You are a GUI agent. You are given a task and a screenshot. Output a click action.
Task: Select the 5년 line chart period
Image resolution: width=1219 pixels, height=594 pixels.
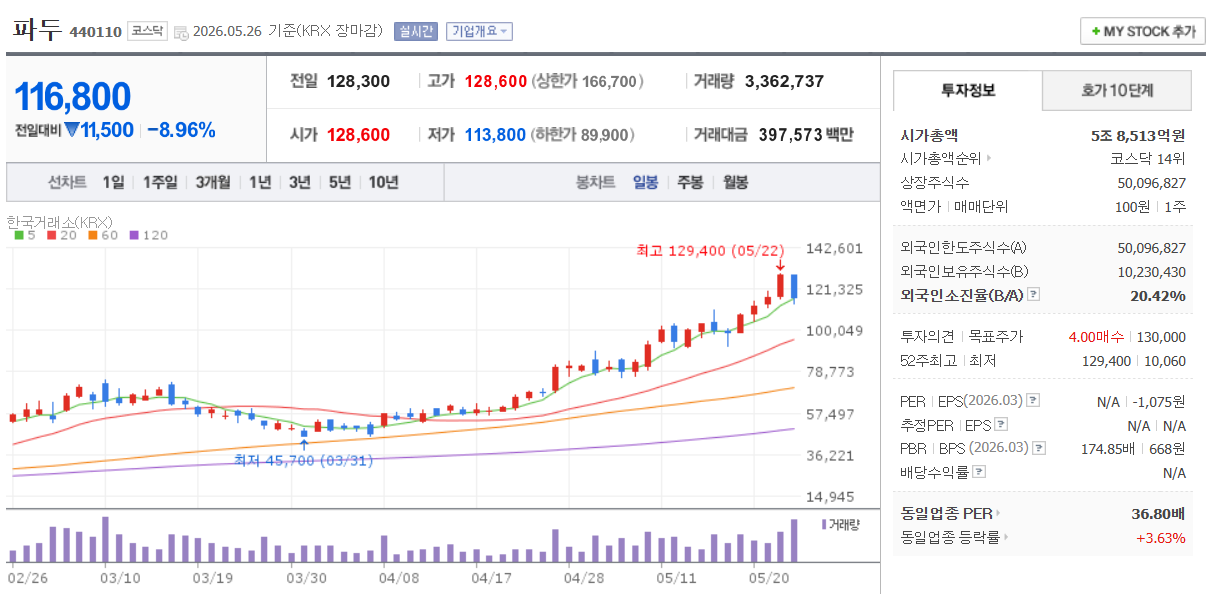click(340, 182)
